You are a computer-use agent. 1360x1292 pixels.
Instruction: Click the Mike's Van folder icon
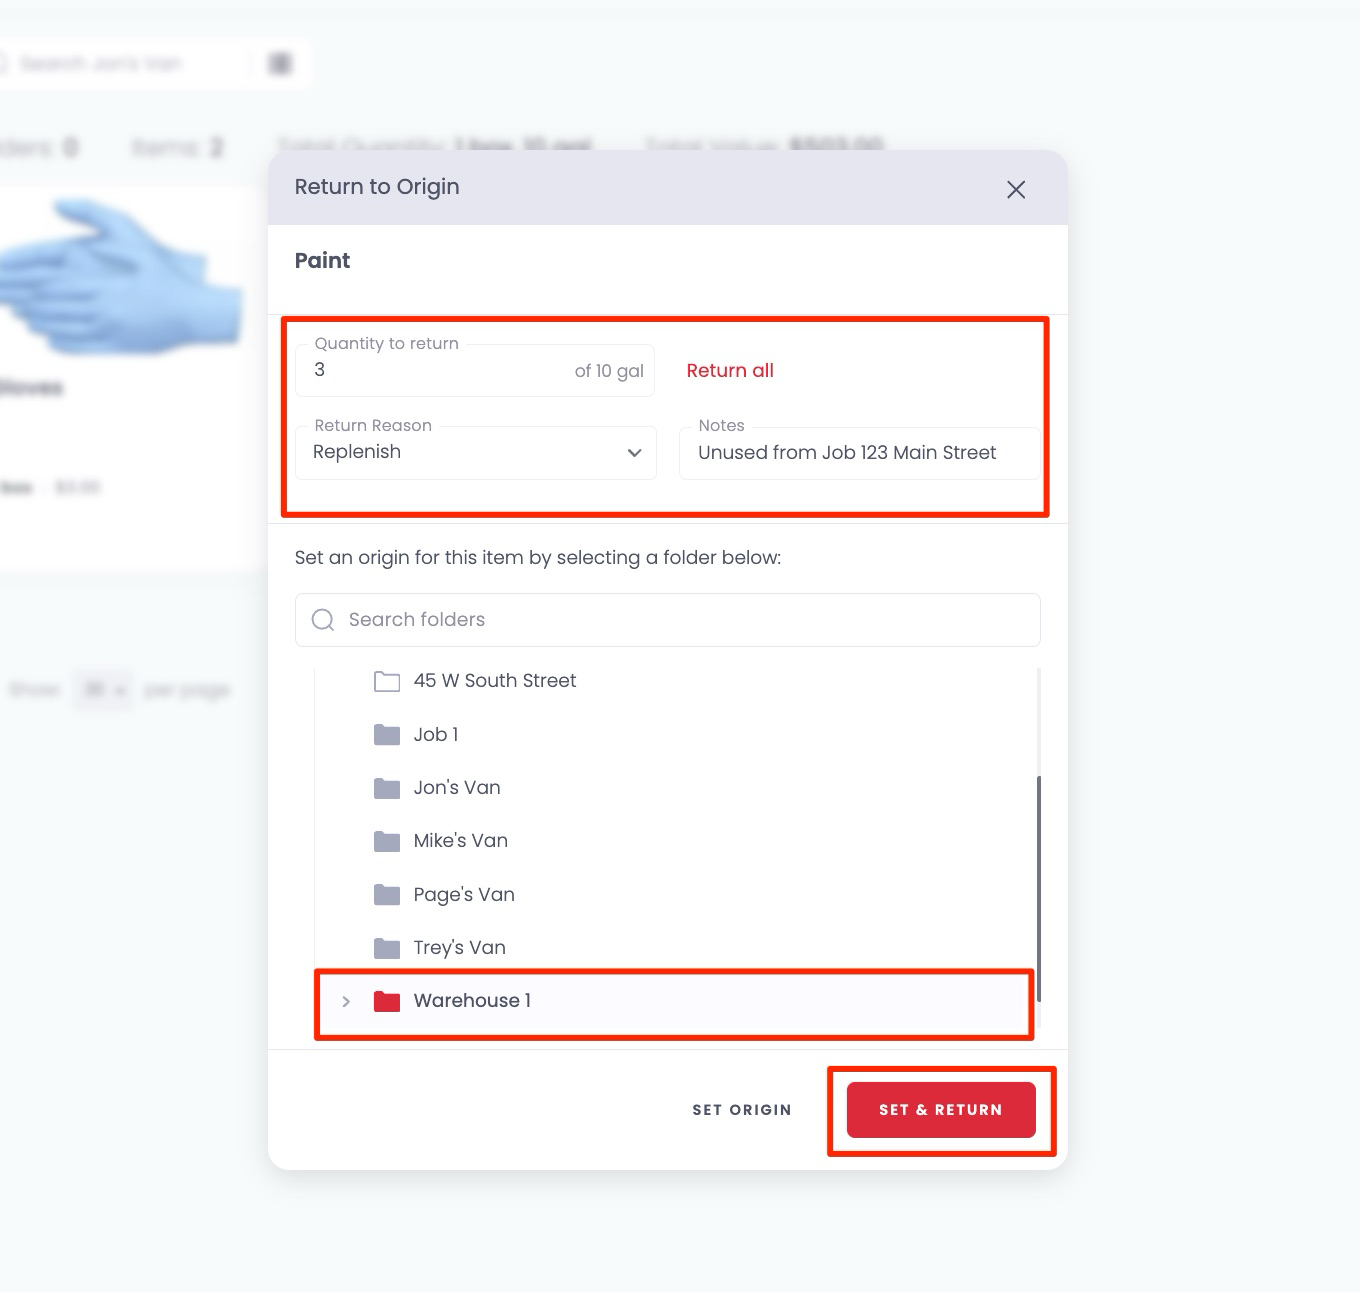click(386, 841)
